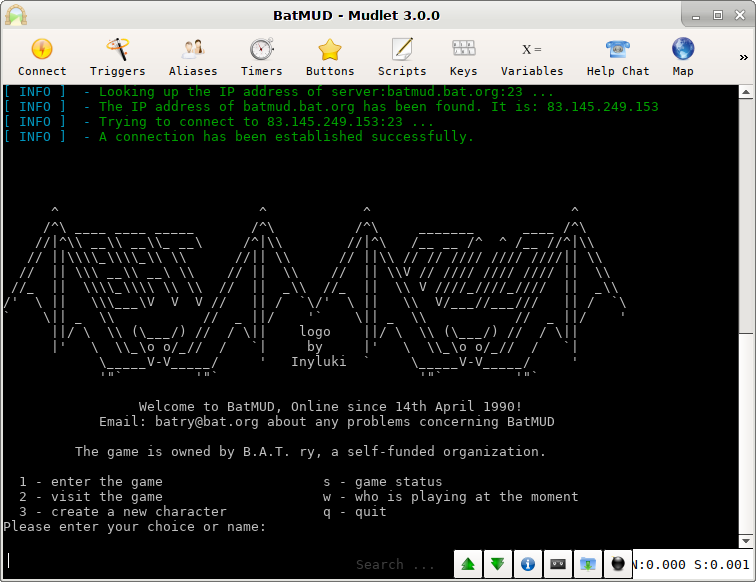Click the green up-arrow button near search
The image size is (756, 582).
pos(468,564)
